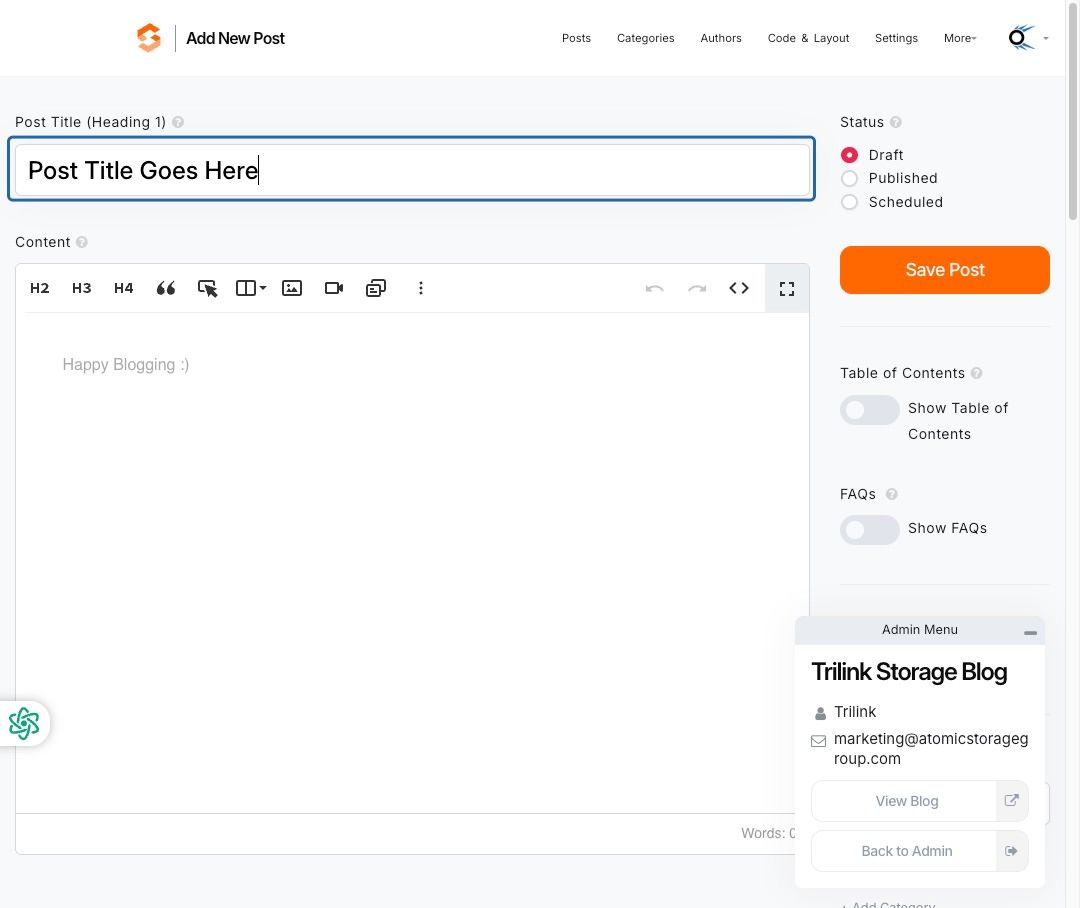
Task: Enable the Show Table of Contents toggle
Action: [x=869, y=410]
